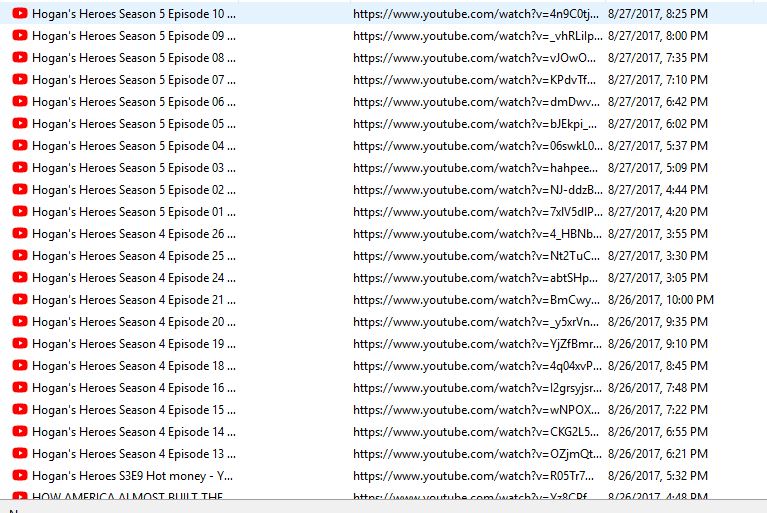
Task: Click YouTube icon for Season 4 Episode 14
Action: pos(20,431)
